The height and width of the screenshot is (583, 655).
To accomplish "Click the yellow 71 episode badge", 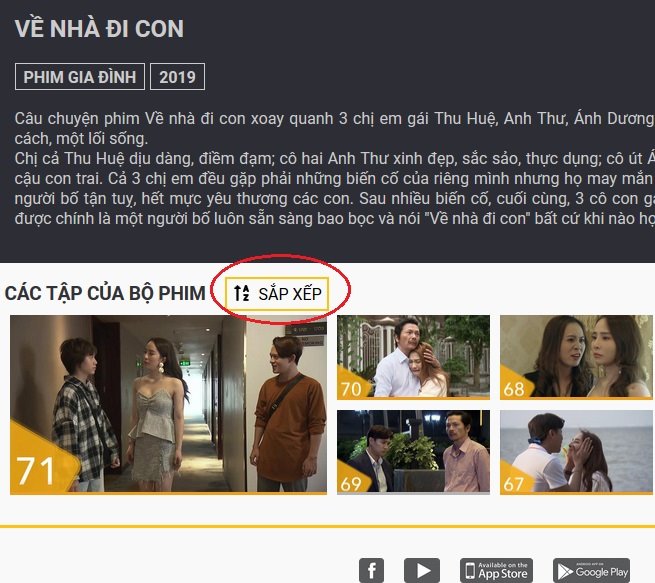I will click(x=40, y=461).
